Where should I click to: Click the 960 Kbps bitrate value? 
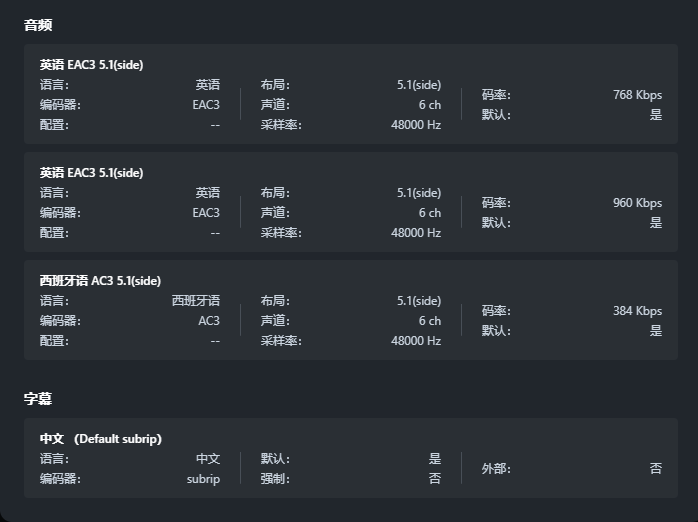click(637, 203)
